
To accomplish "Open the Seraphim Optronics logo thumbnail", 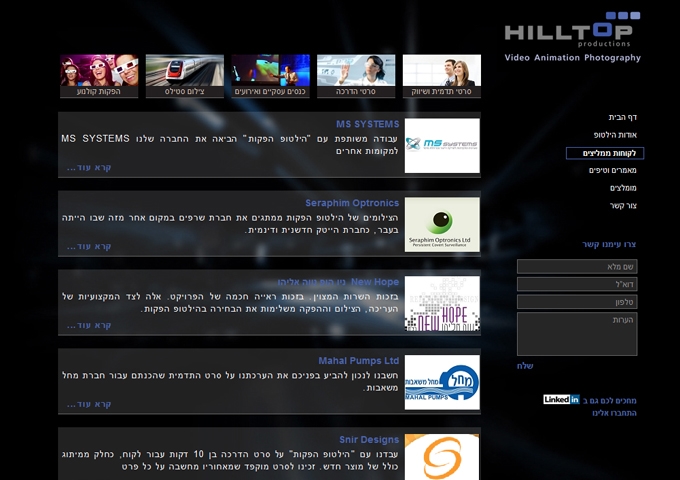I will [442, 225].
